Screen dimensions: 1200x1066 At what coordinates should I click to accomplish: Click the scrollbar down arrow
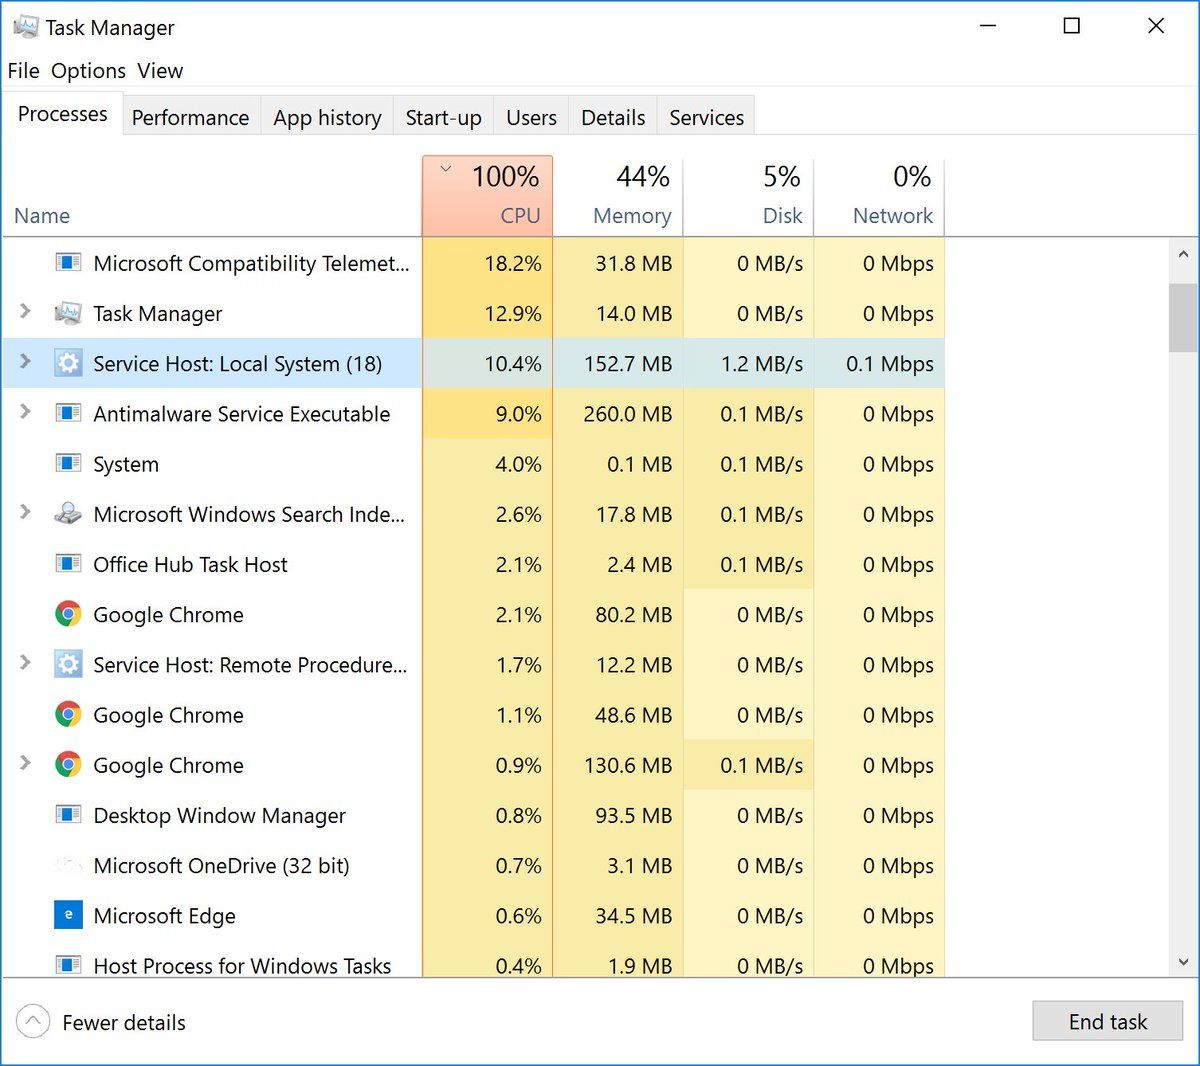pyautogui.click(x=1183, y=962)
